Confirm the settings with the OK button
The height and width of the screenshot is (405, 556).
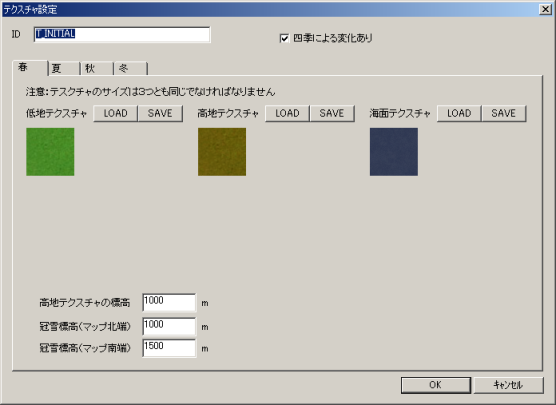tap(436, 385)
